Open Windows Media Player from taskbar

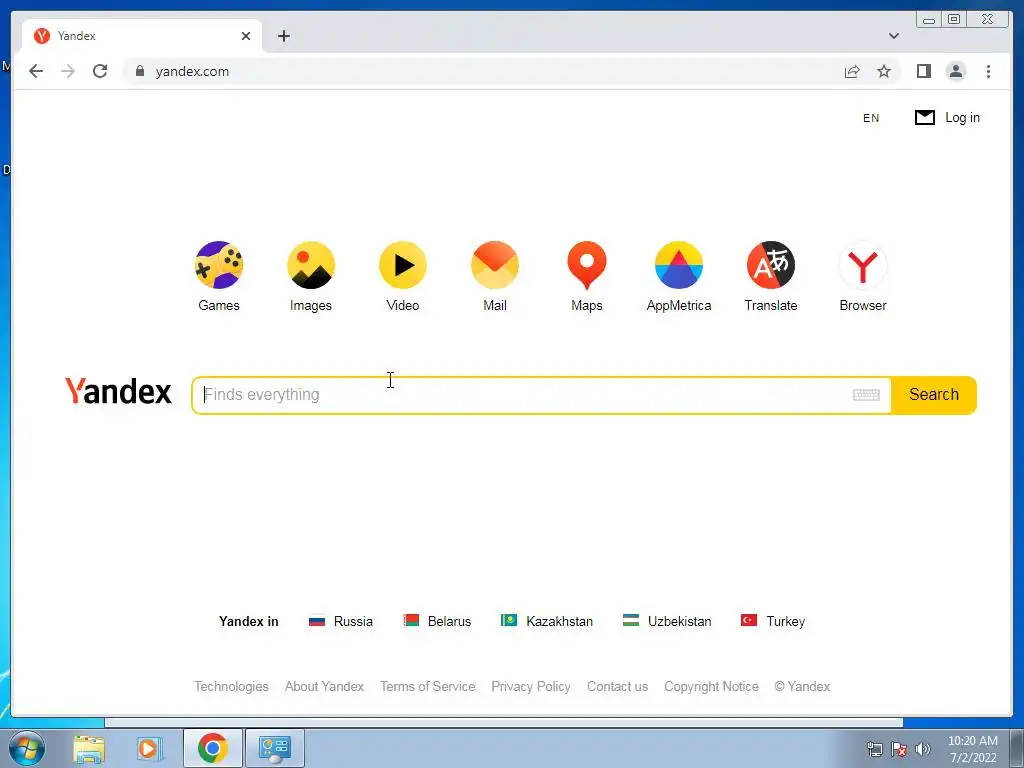(150, 748)
